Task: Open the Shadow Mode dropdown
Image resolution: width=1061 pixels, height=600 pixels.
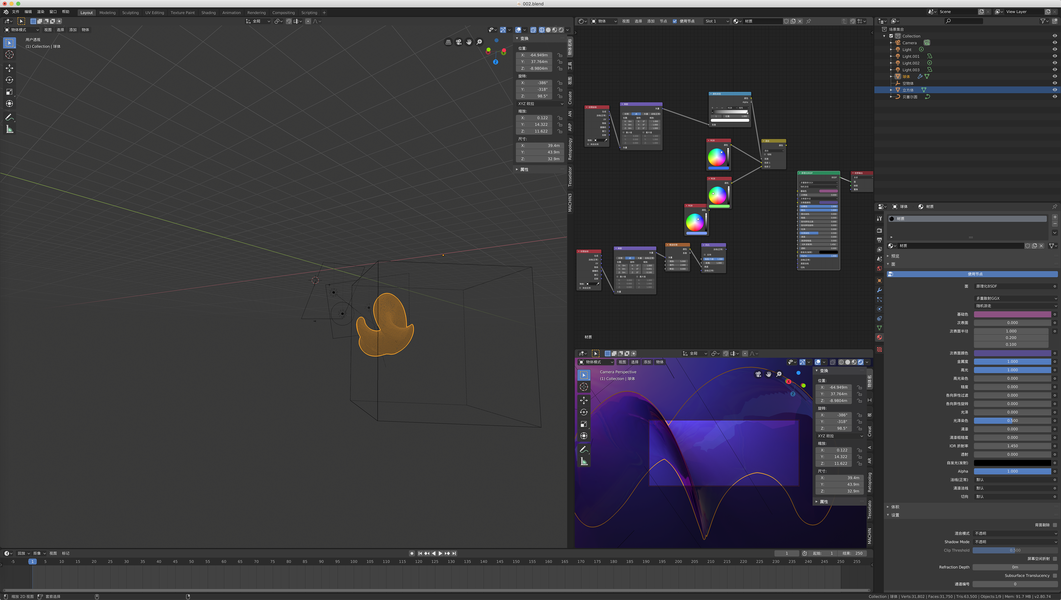Action: point(1015,542)
